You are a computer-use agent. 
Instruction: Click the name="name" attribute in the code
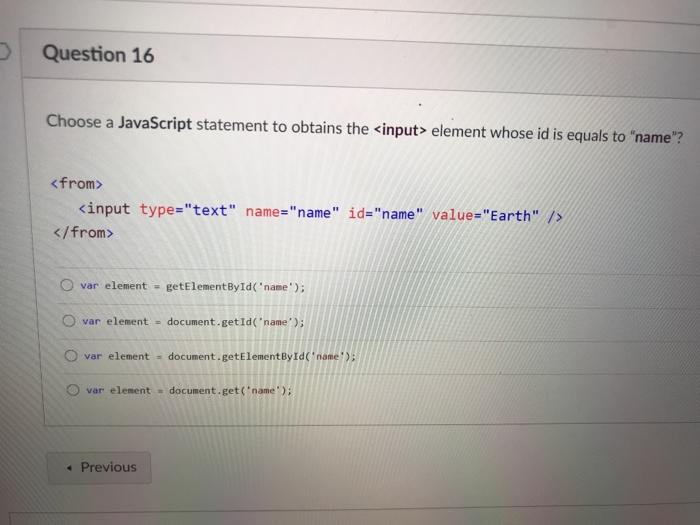point(292,212)
